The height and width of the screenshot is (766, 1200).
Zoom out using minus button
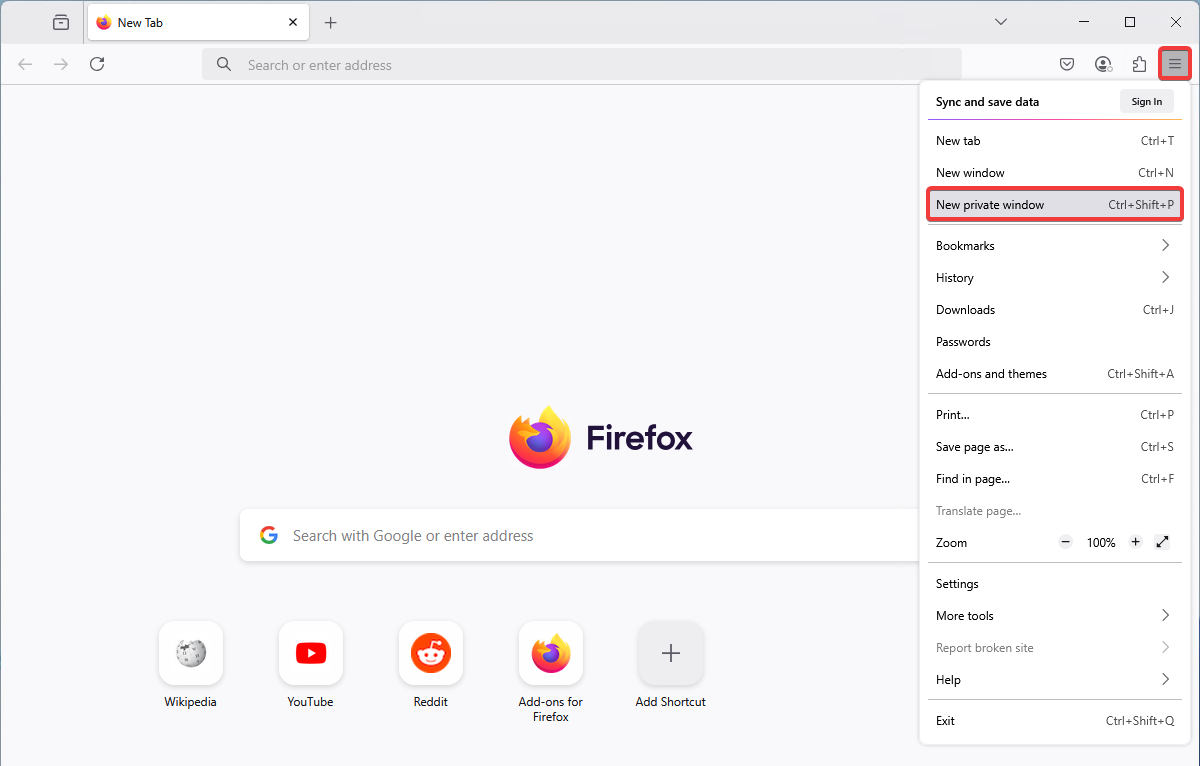click(1066, 542)
